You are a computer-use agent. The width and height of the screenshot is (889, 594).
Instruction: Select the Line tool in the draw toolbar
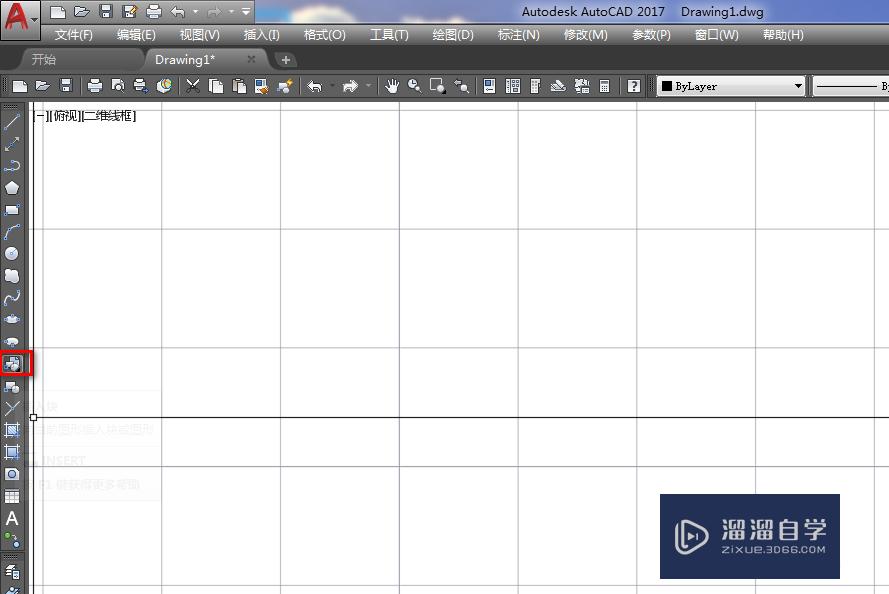coord(12,122)
